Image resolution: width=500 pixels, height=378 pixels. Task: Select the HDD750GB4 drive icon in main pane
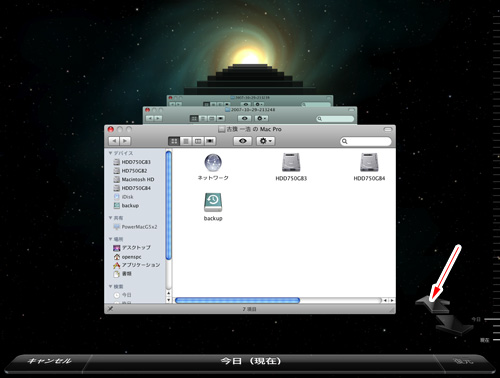tap(369, 163)
